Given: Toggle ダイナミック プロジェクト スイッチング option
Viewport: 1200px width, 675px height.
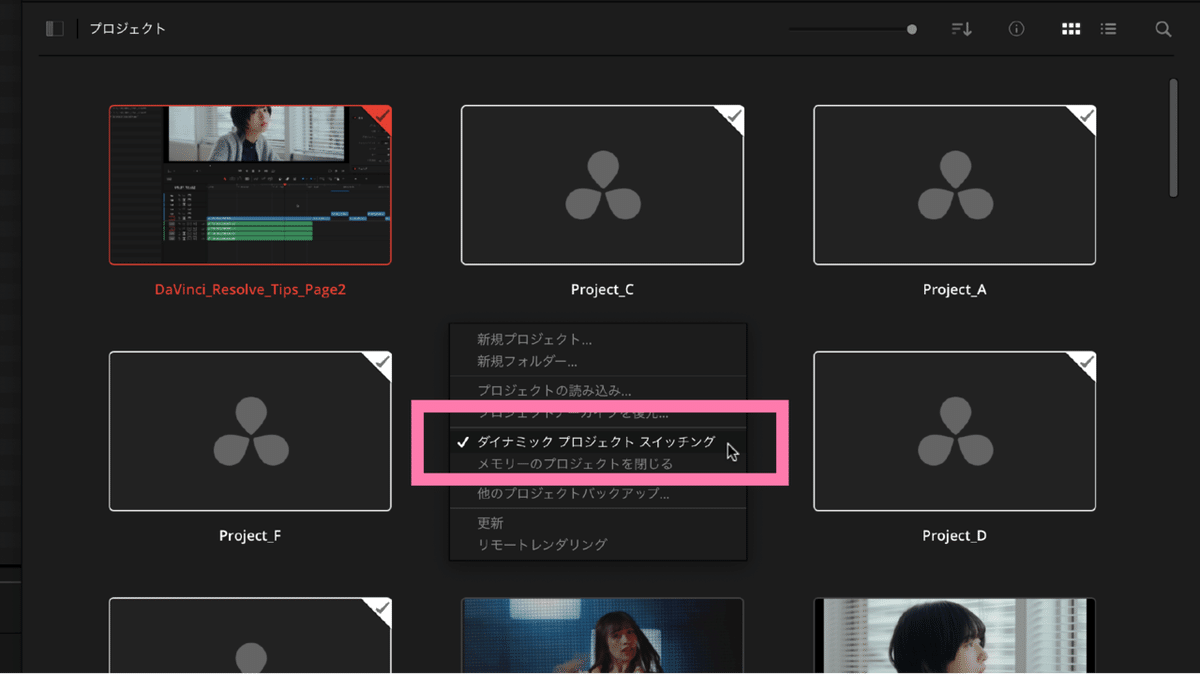Looking at the screenshot, I should (x=597, y=441).
